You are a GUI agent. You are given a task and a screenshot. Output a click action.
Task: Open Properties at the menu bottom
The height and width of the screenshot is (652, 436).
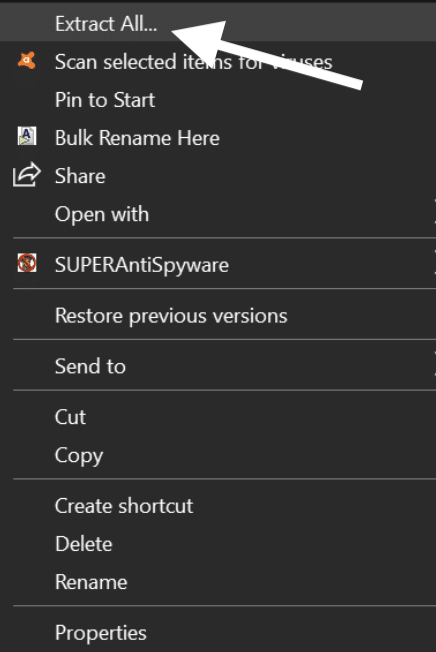pyautogui.click(x=101, y=633)
